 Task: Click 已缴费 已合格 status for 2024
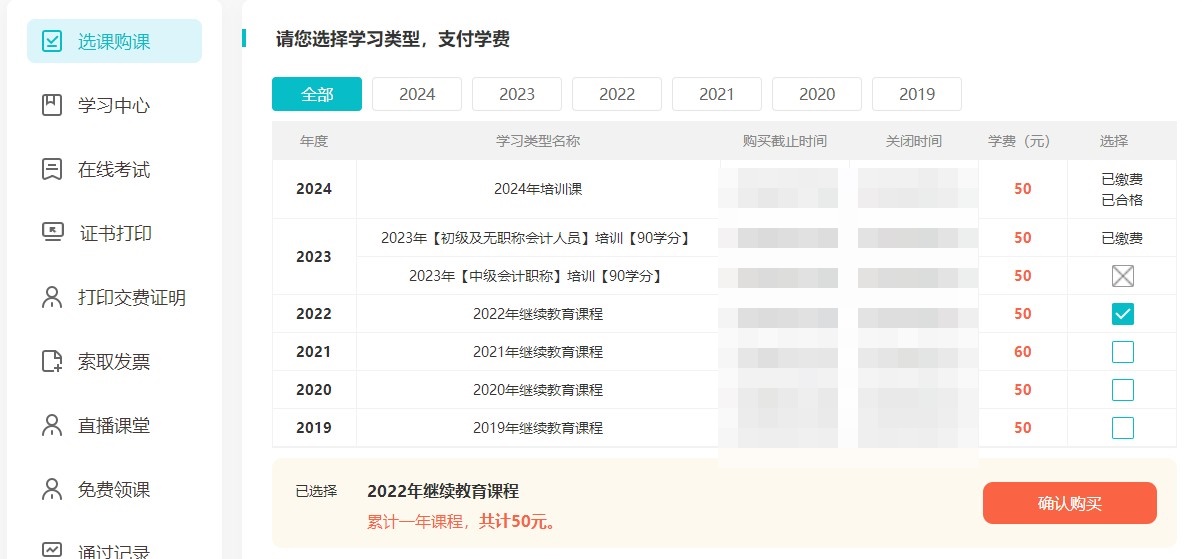1122,189
